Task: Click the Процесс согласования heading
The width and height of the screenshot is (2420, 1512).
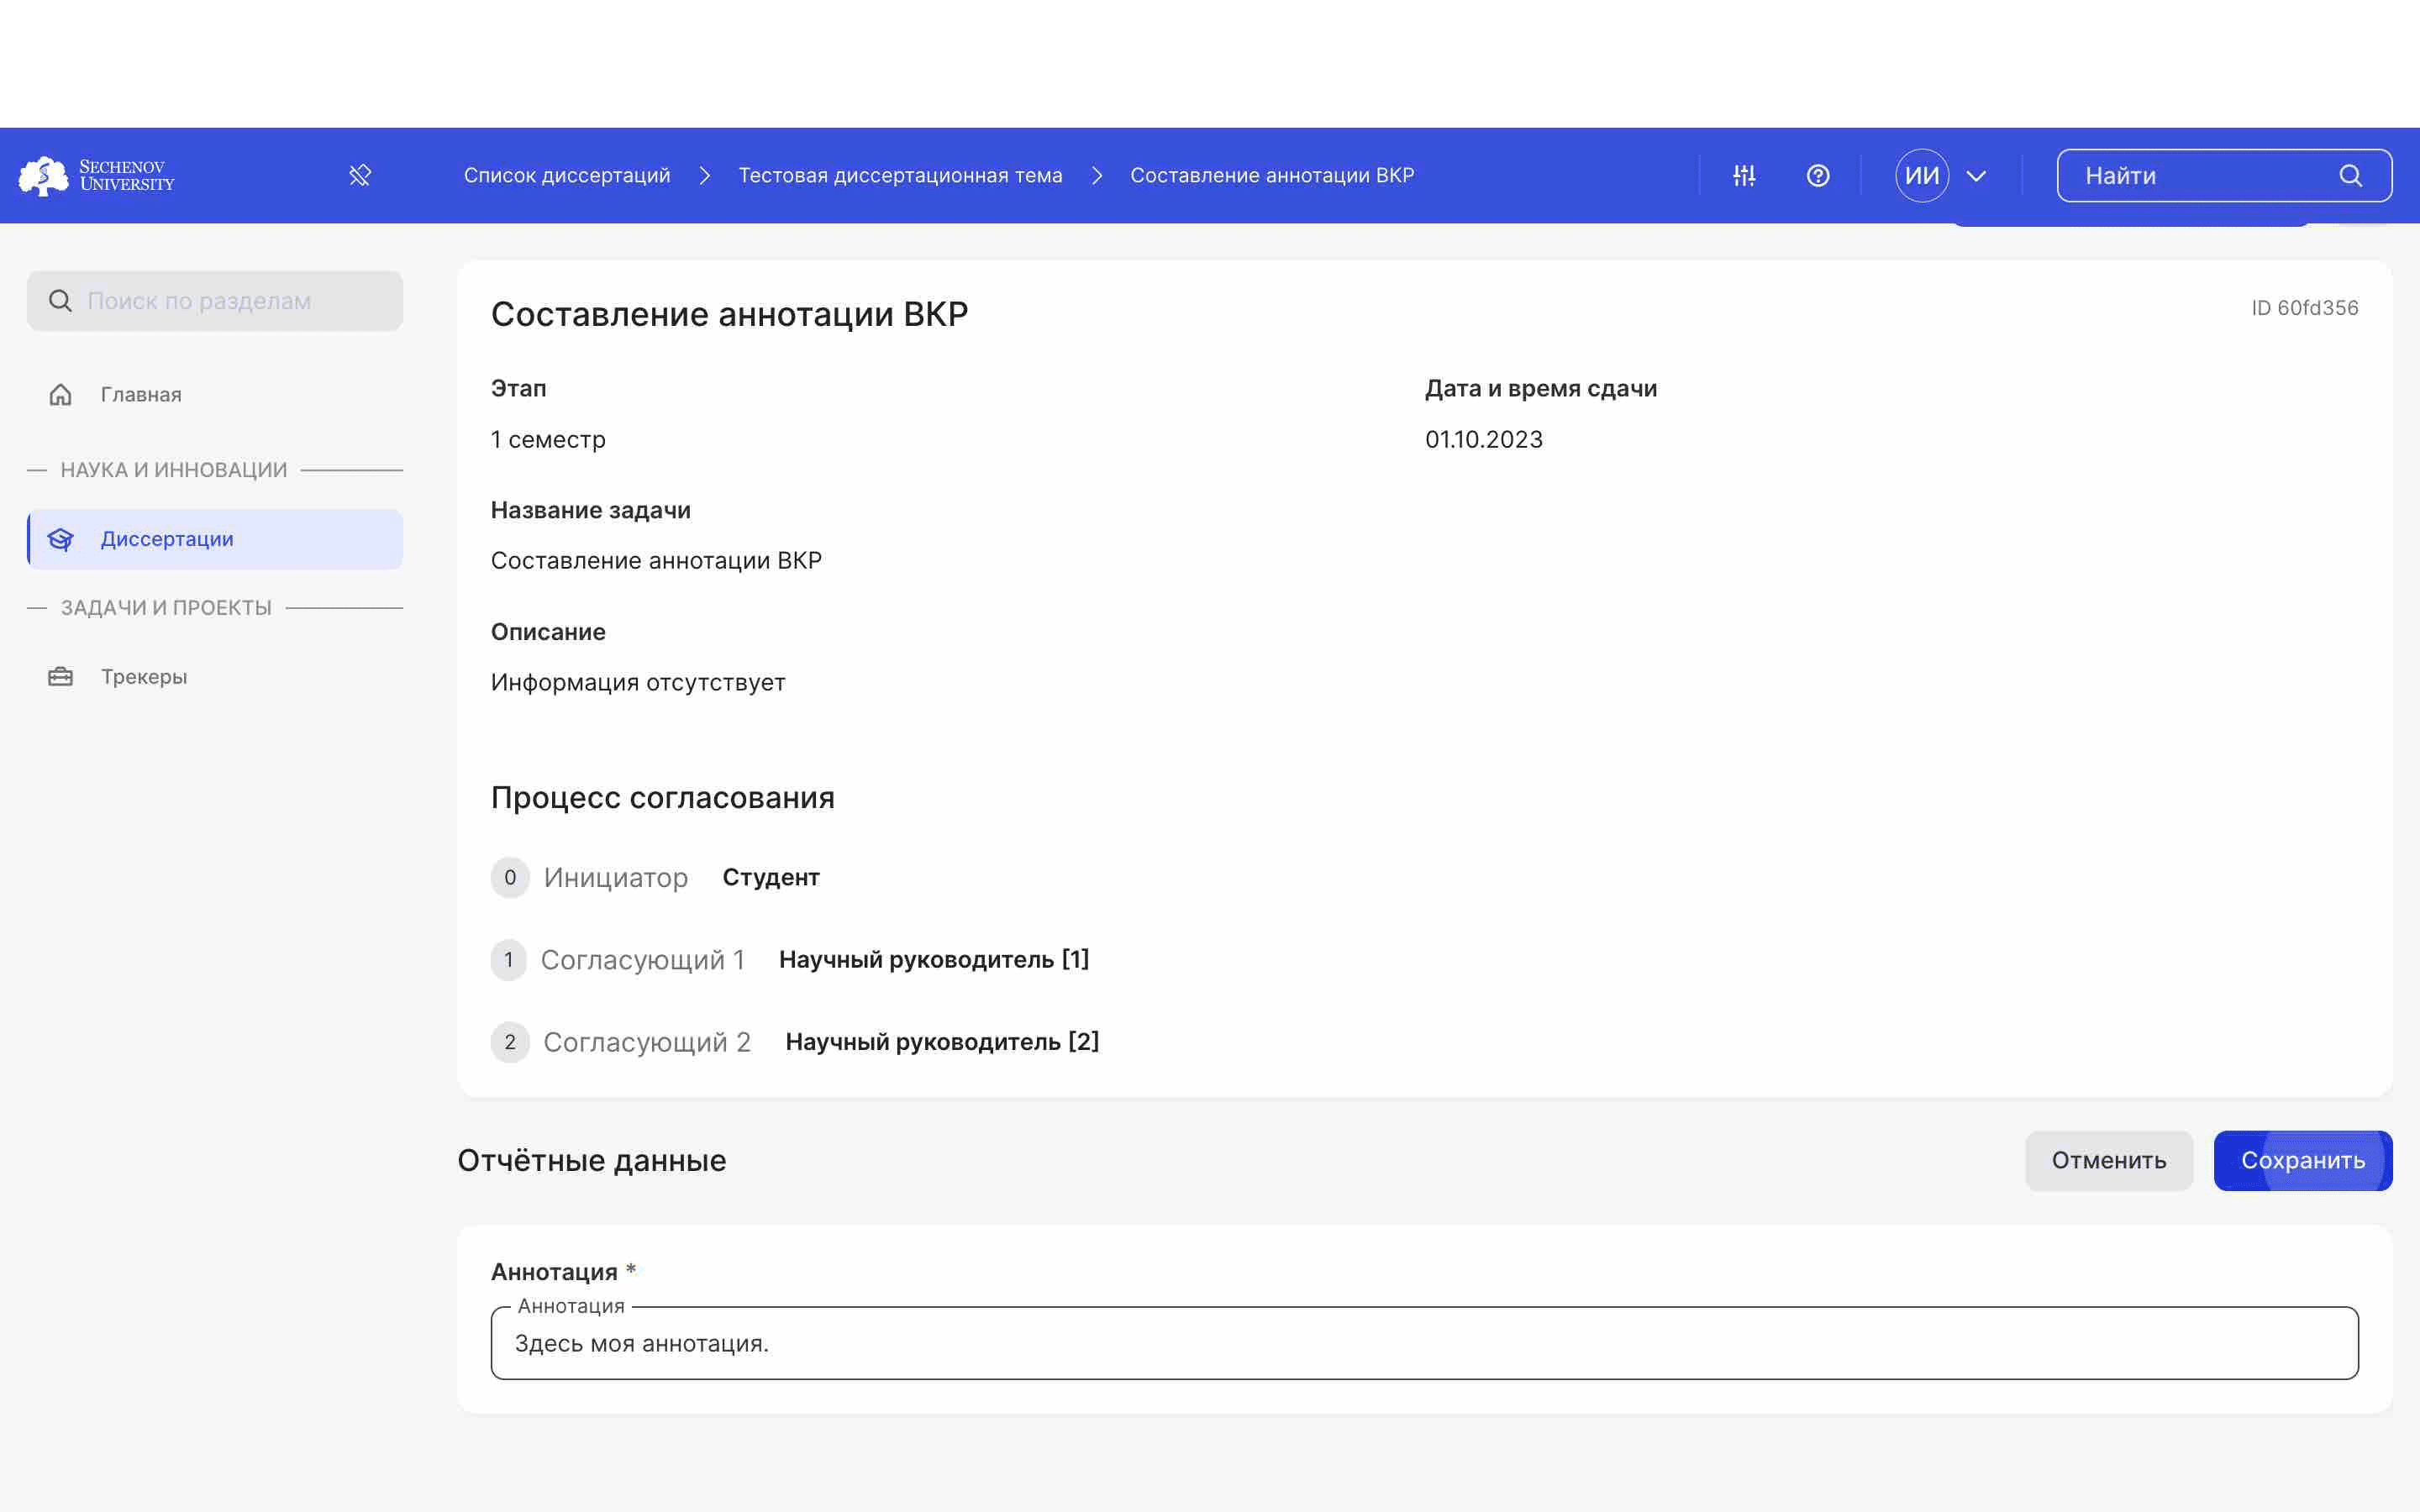Action: (663, 797)
